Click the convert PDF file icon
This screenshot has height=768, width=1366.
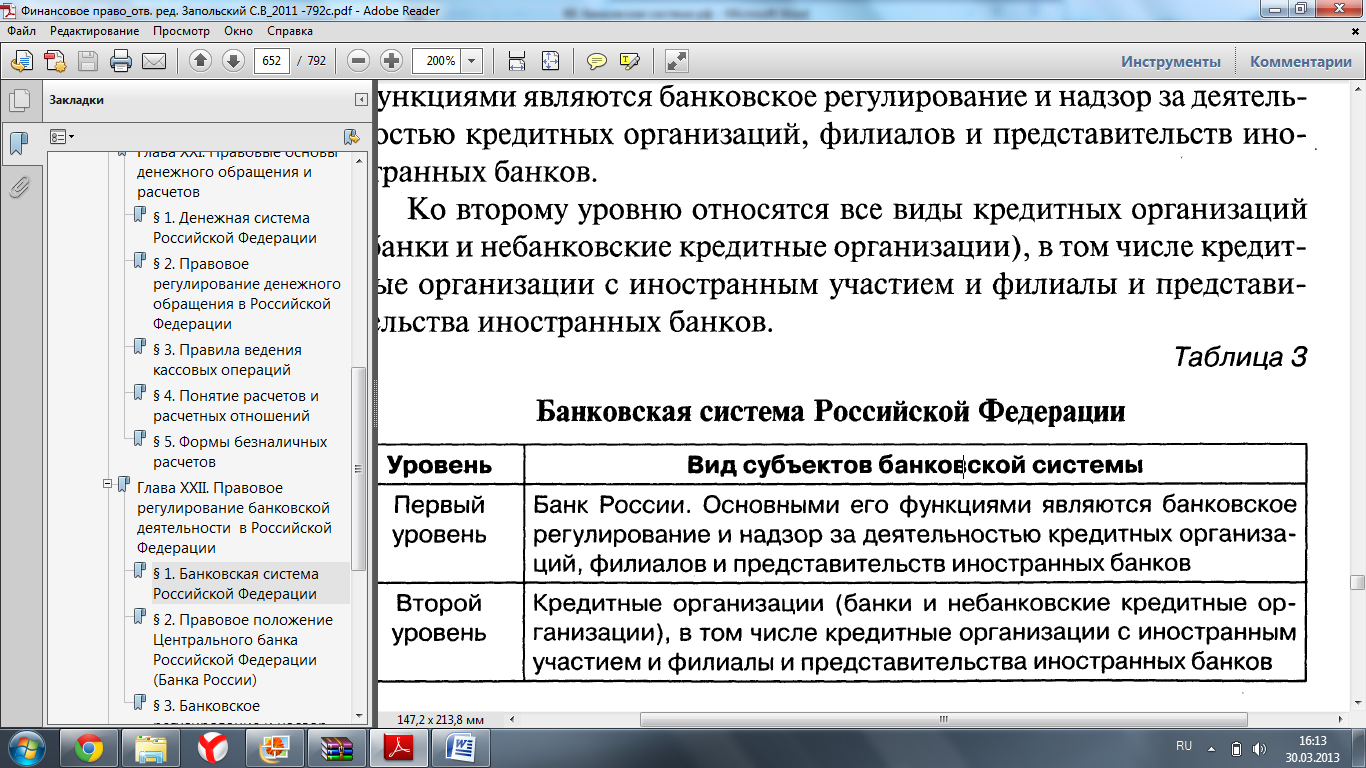coord(55,61)
